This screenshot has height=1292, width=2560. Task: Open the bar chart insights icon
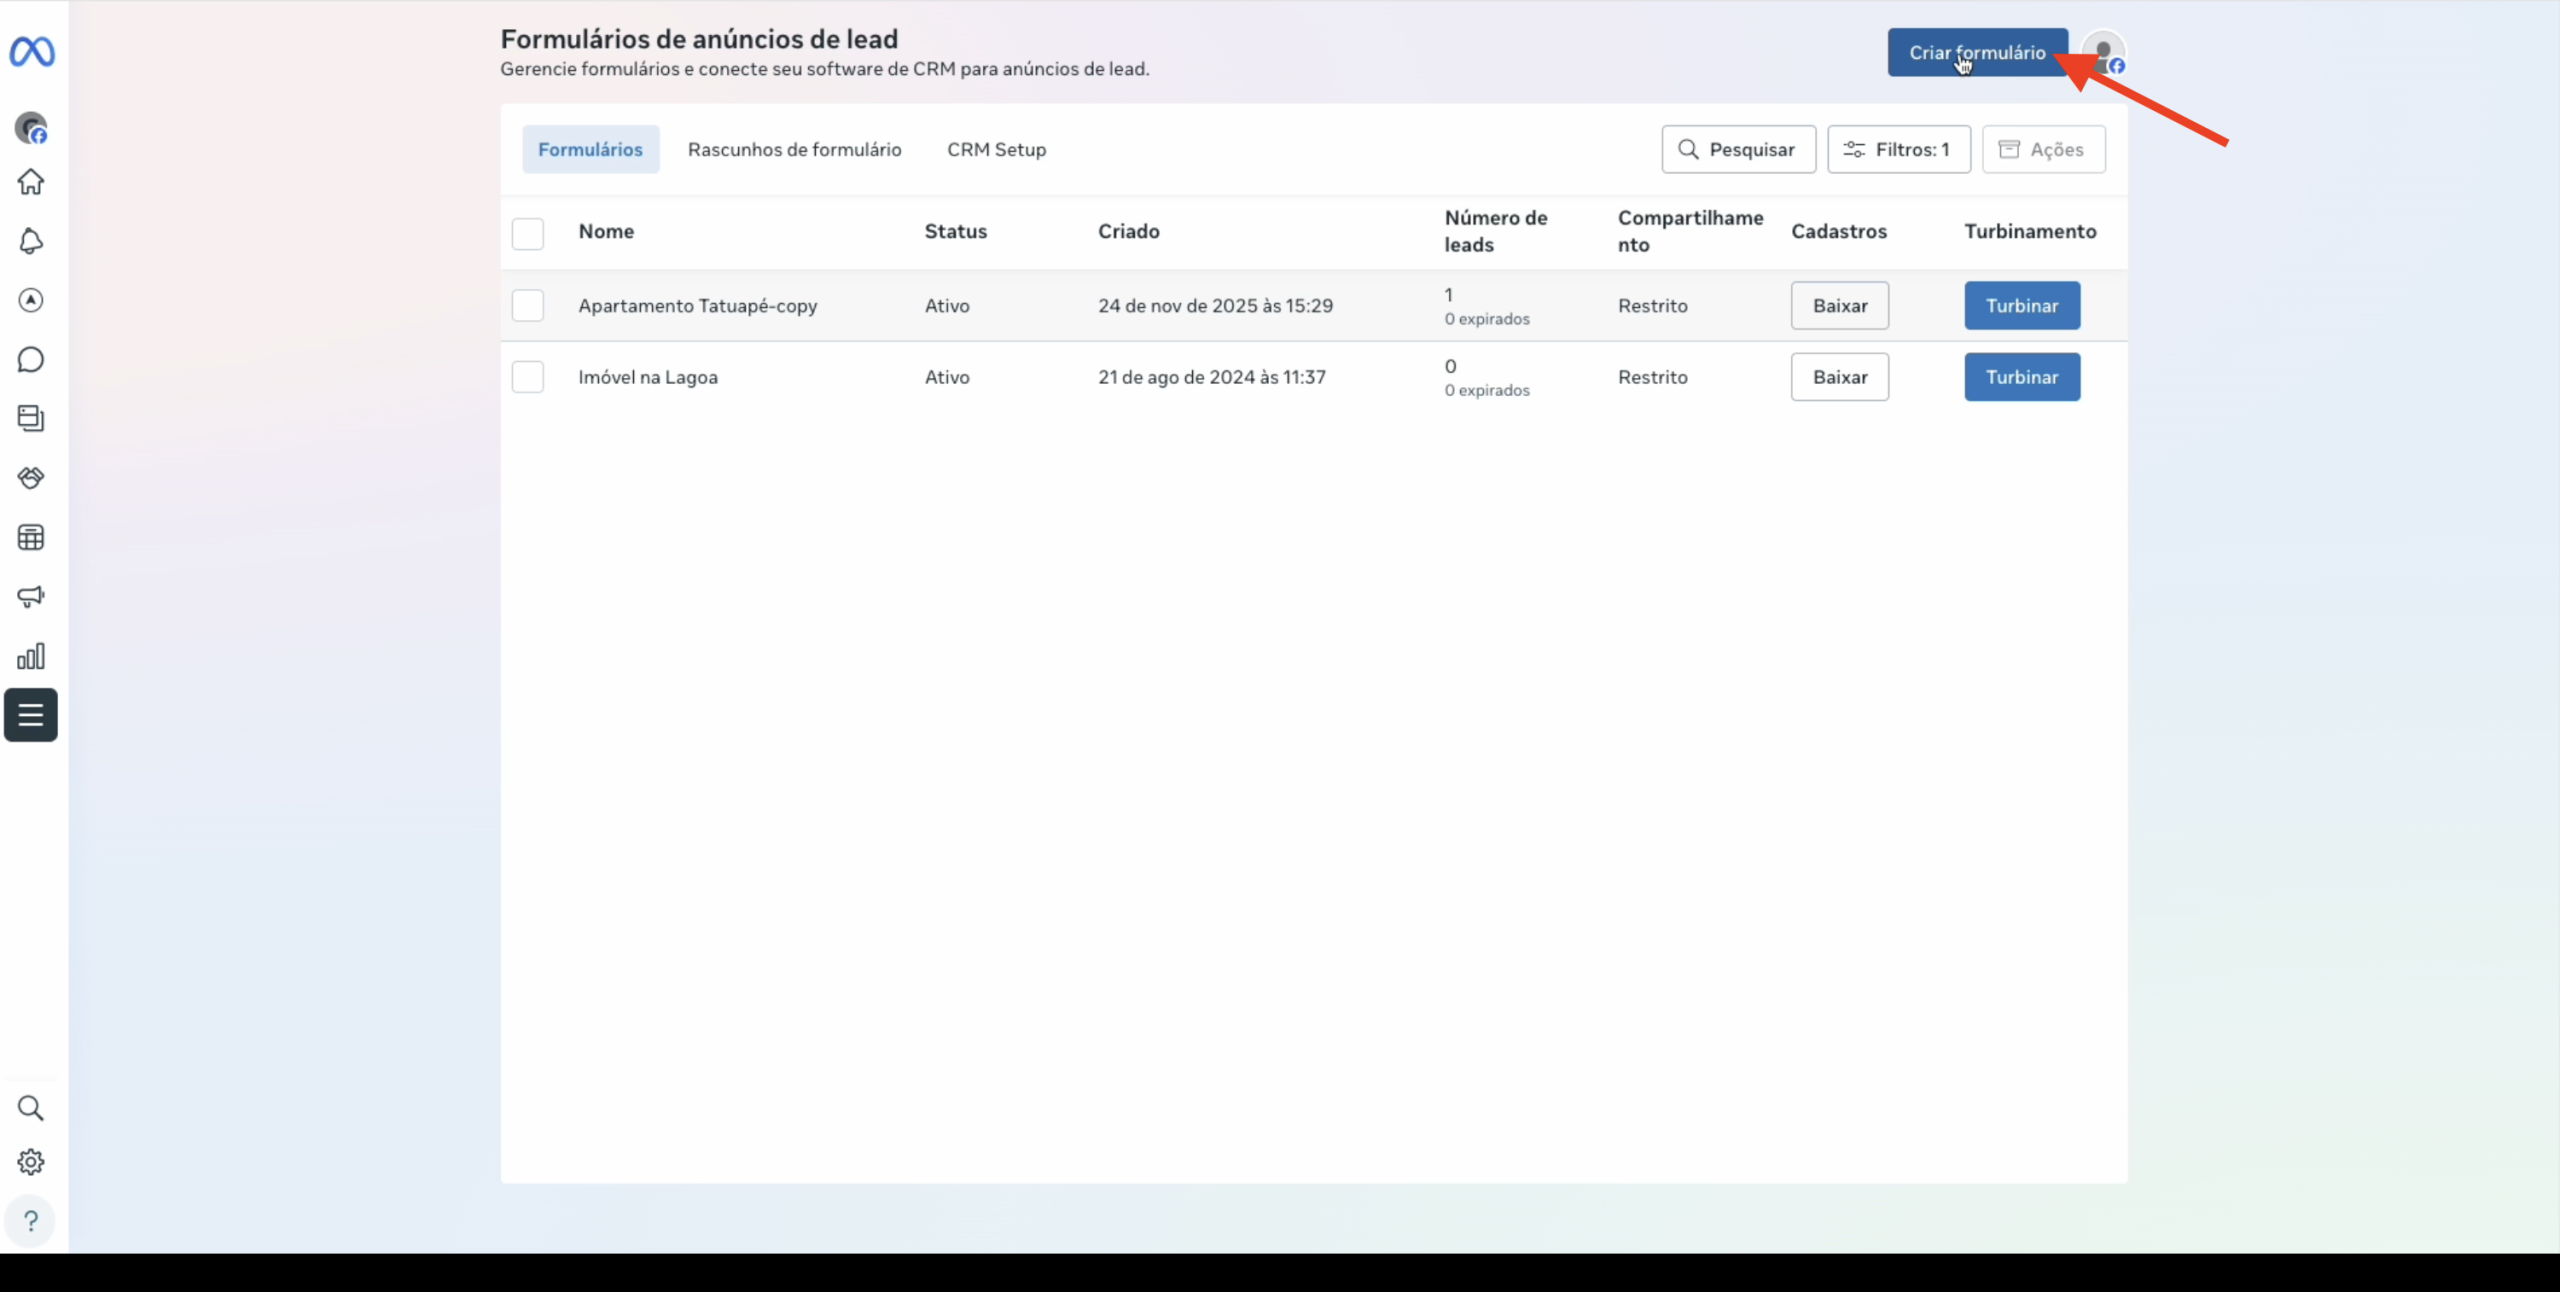pyautogui.click(x=31, y=656)
